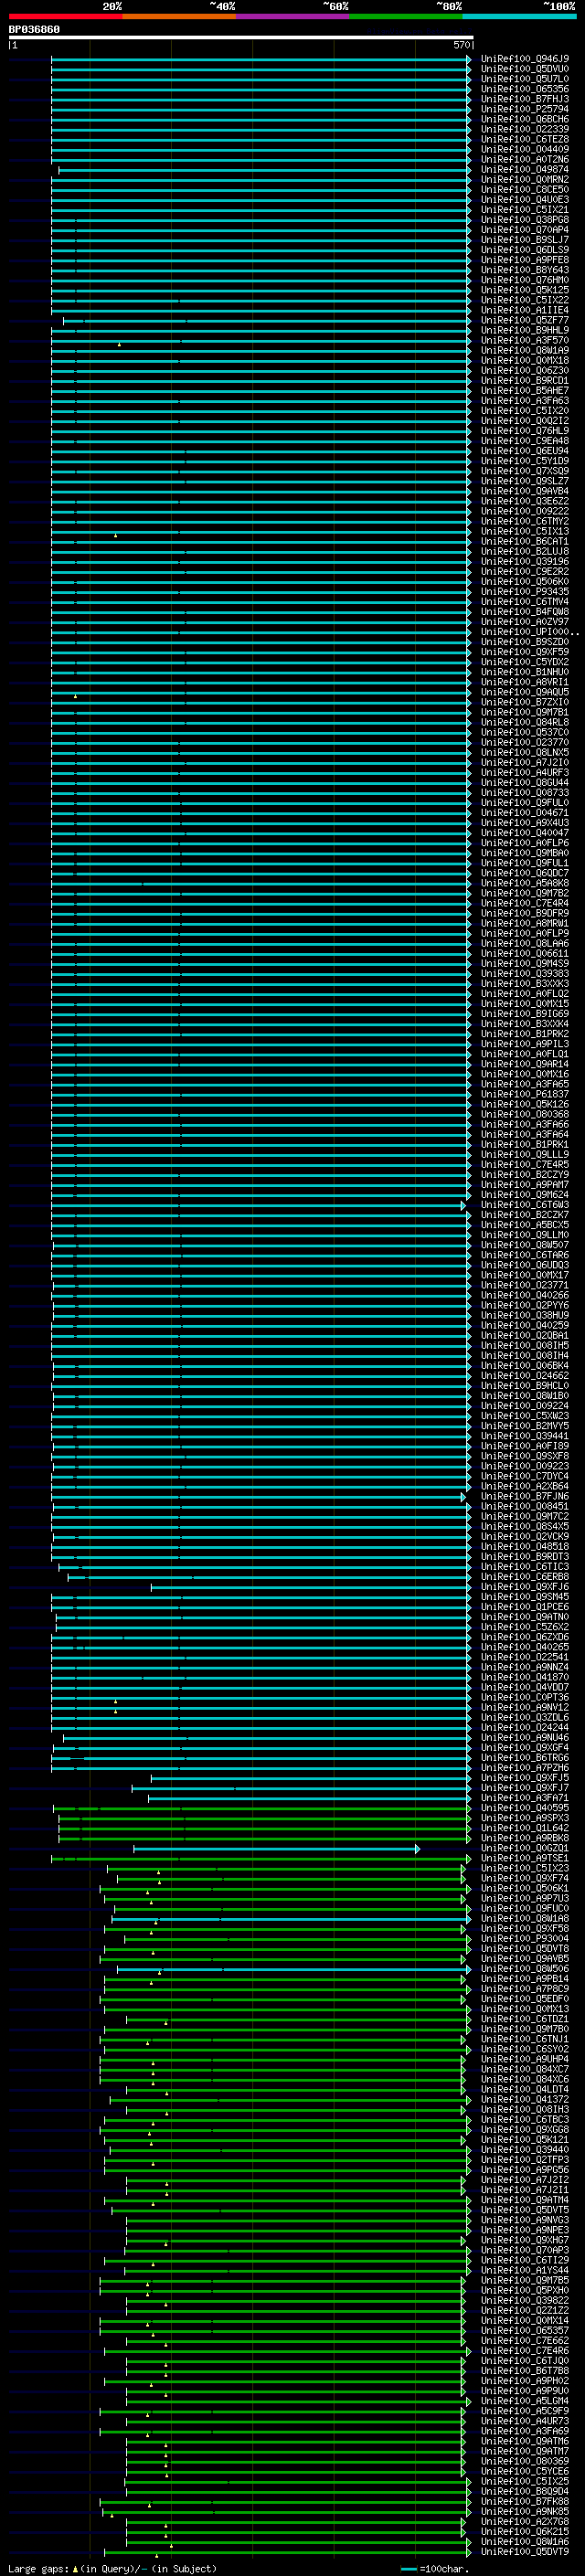This screenshot has height=2576, width=585.
Task: Click the UniRef100_B5AHE7 label
Action: tap(525, 391)
